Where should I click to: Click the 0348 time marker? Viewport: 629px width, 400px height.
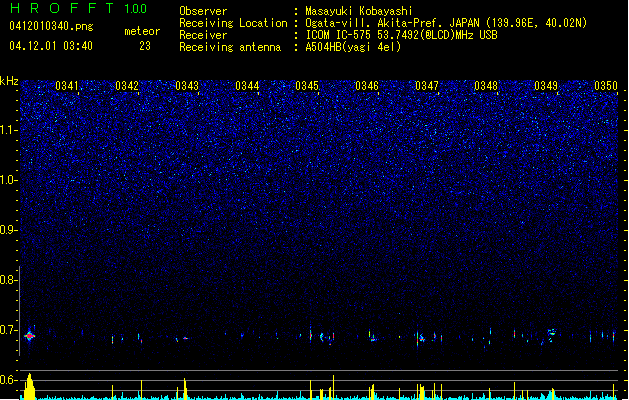tap(486, 86)
